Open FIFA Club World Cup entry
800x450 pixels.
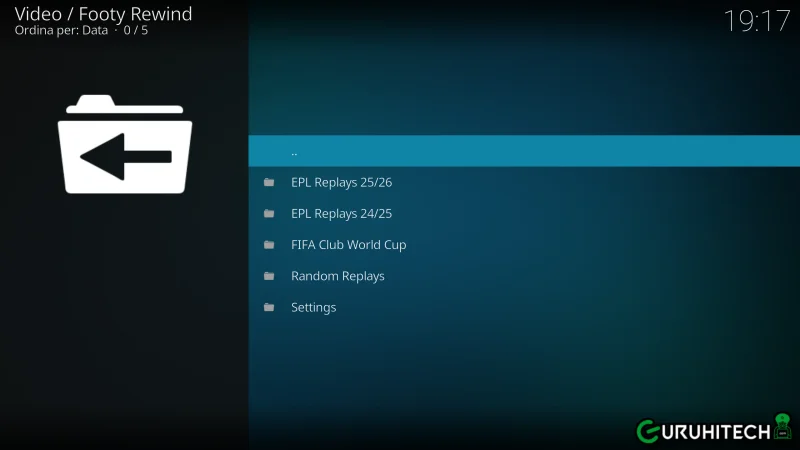tap(524, 244)
